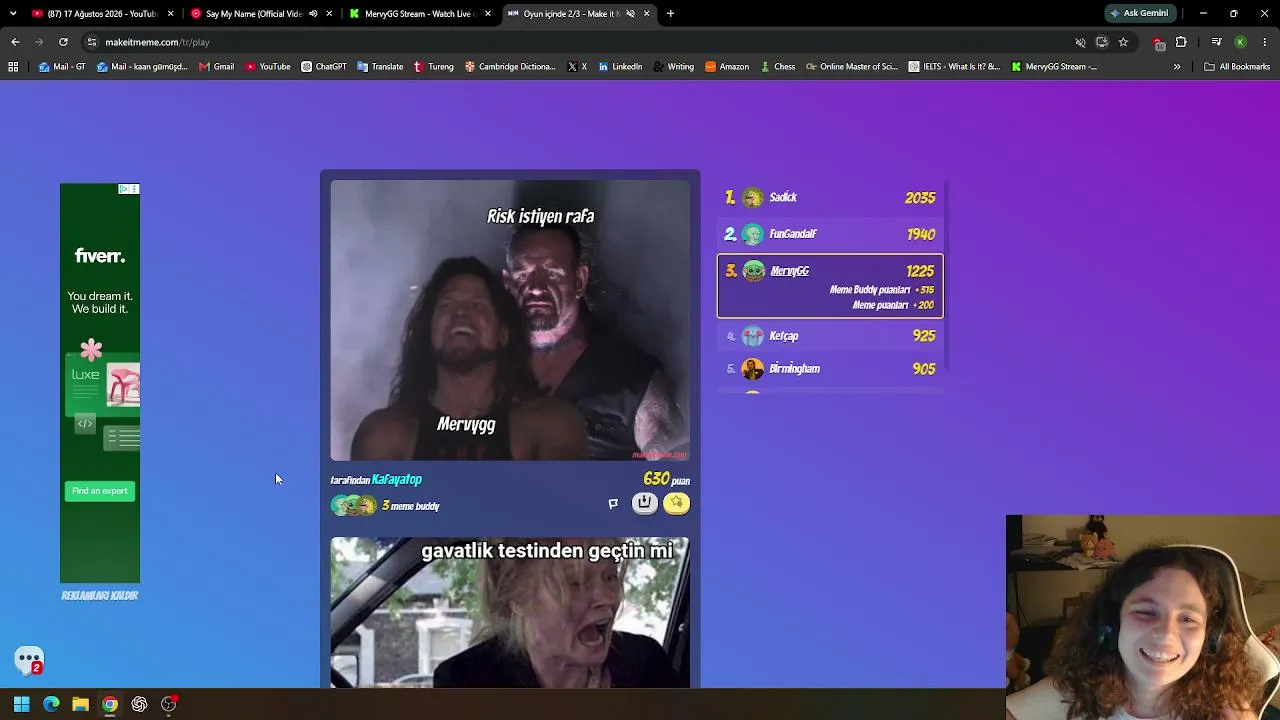Launch Microsoft Edge from the taskbar

[x=51, y=704]
